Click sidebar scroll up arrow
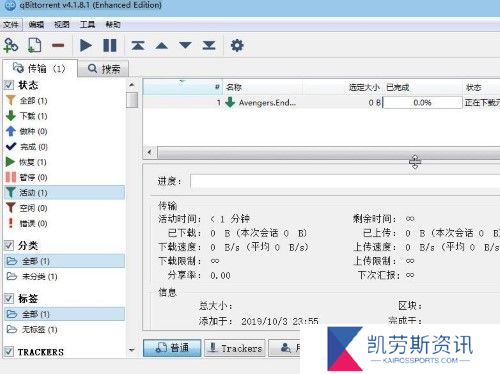Viewport: 500px width, 374px height. pos(132,85)
